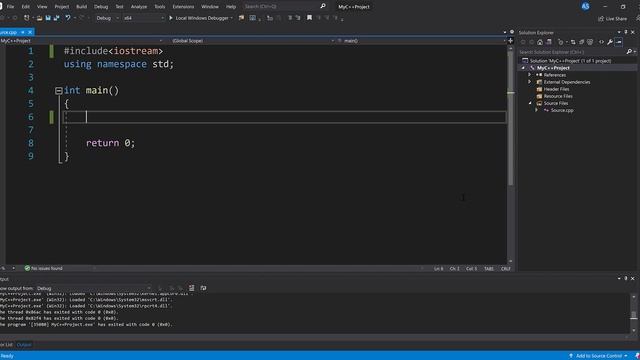
Task: Click the Collapse All icon
Action: pos(581,42)
